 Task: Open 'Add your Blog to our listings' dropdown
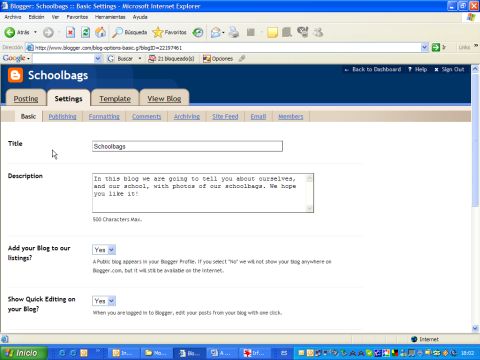[x=104, y=250]
